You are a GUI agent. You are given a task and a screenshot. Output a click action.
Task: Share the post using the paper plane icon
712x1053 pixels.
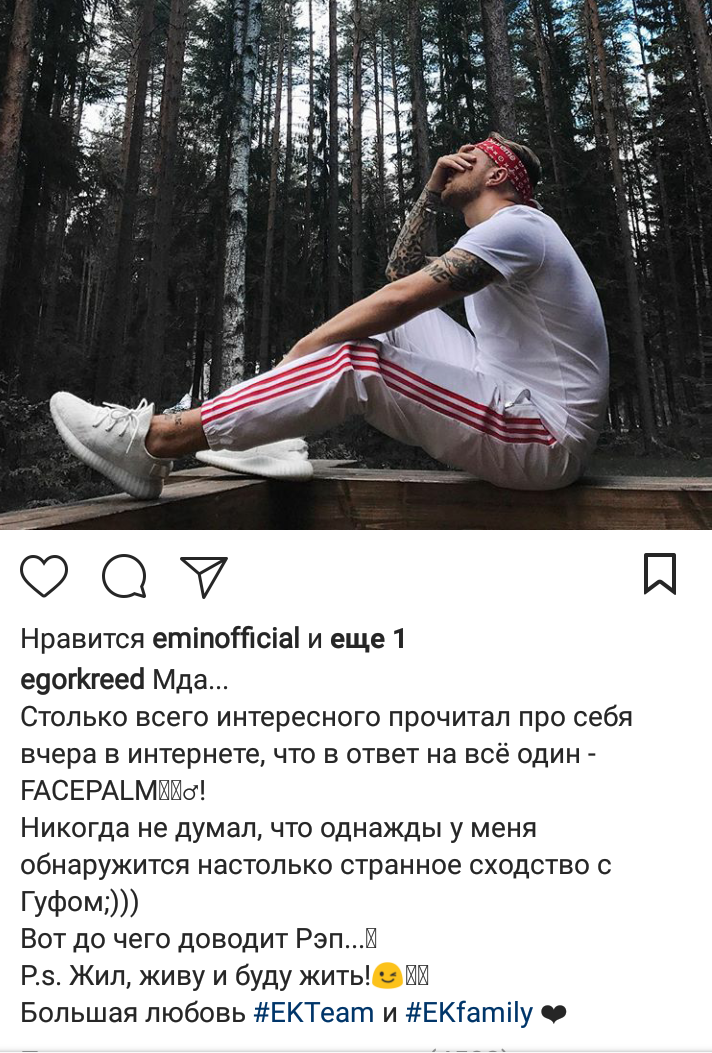[204, 576]
